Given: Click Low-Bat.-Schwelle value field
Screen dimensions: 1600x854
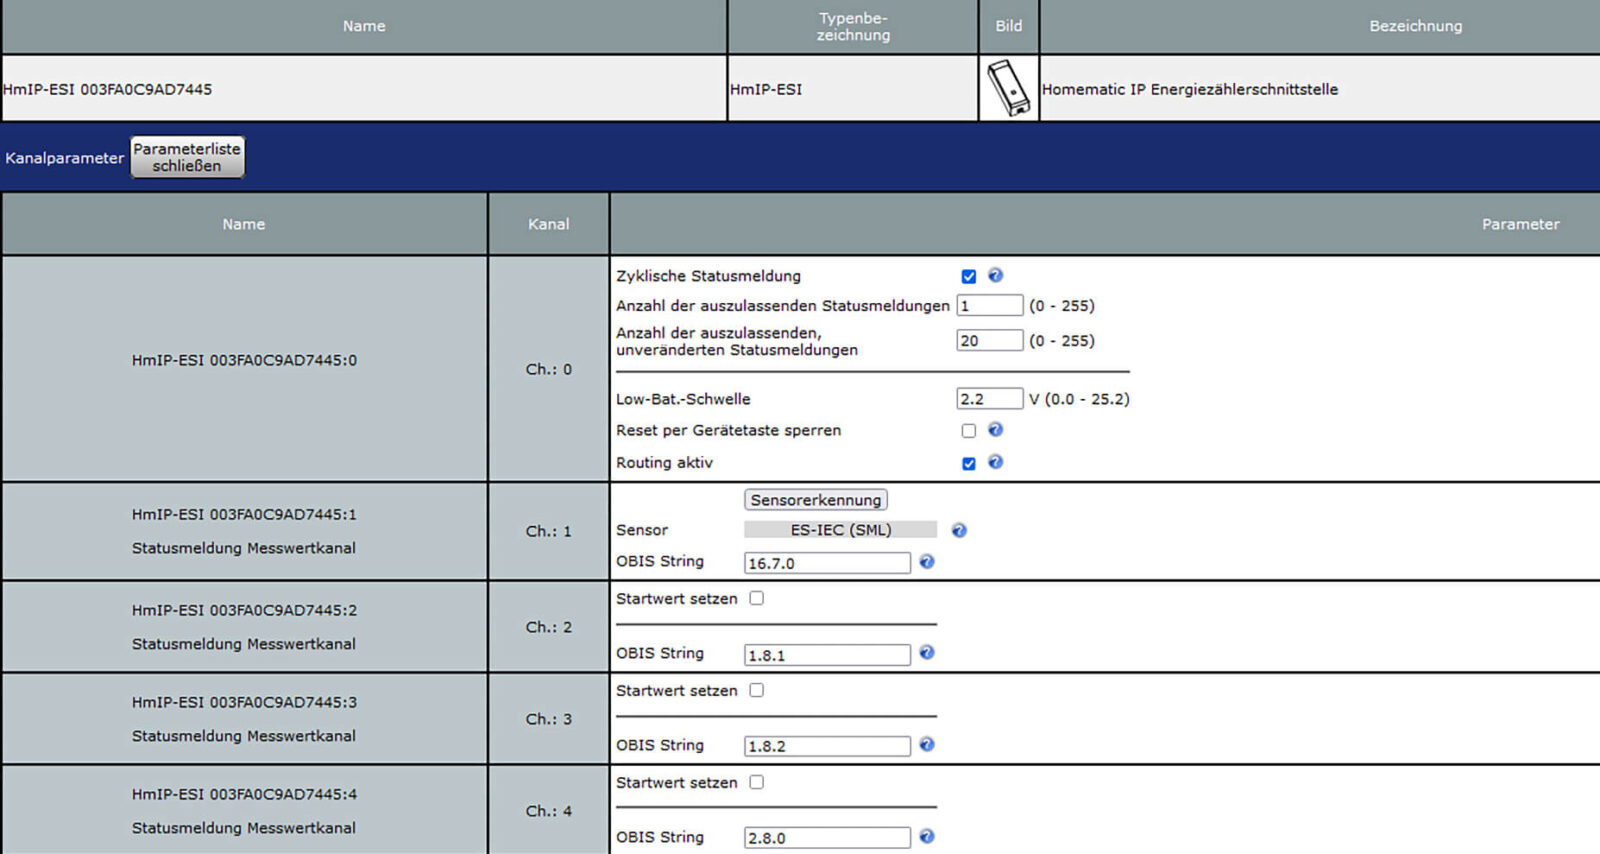Looking at the screenshot, I should click(x=990, y=398).
